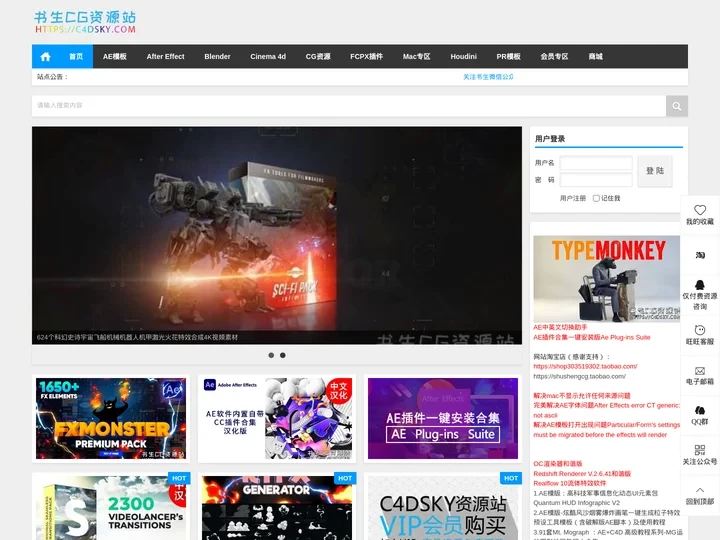
Task: Open the 首页 menu item
Action: [x=76, y=56]
